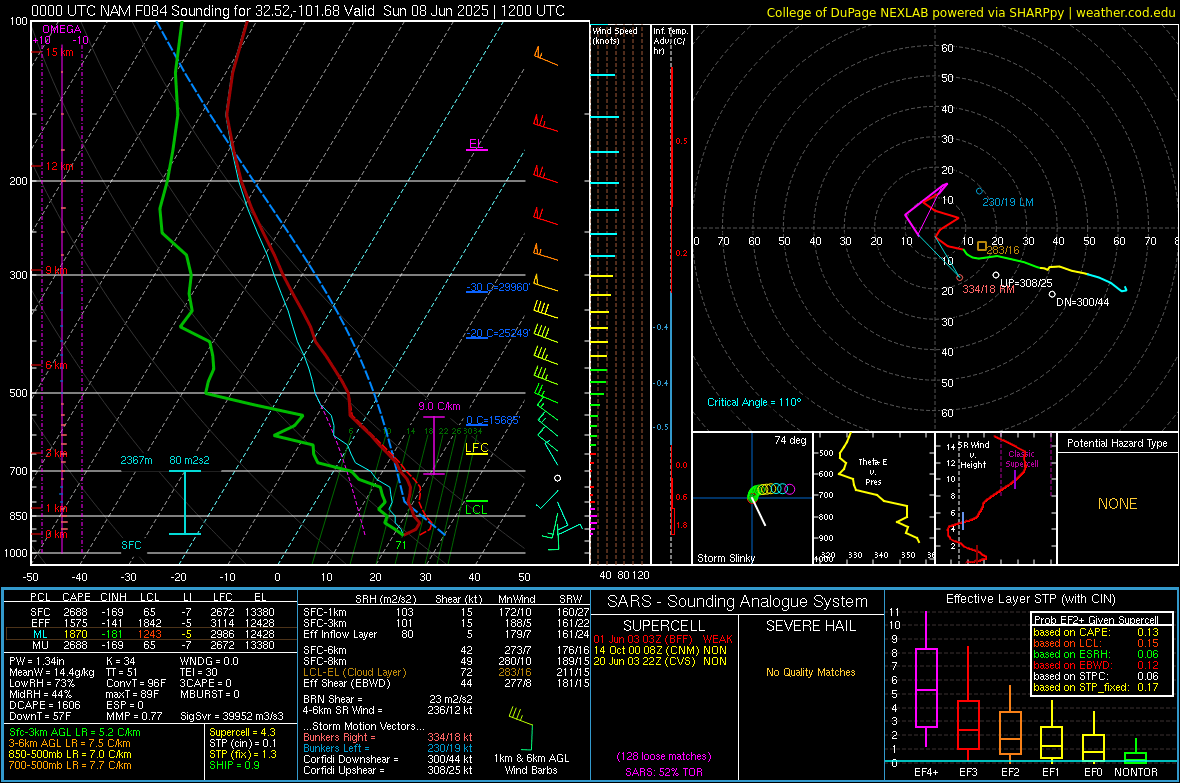Click the SFC-1km SRH row

coord(446,612)
